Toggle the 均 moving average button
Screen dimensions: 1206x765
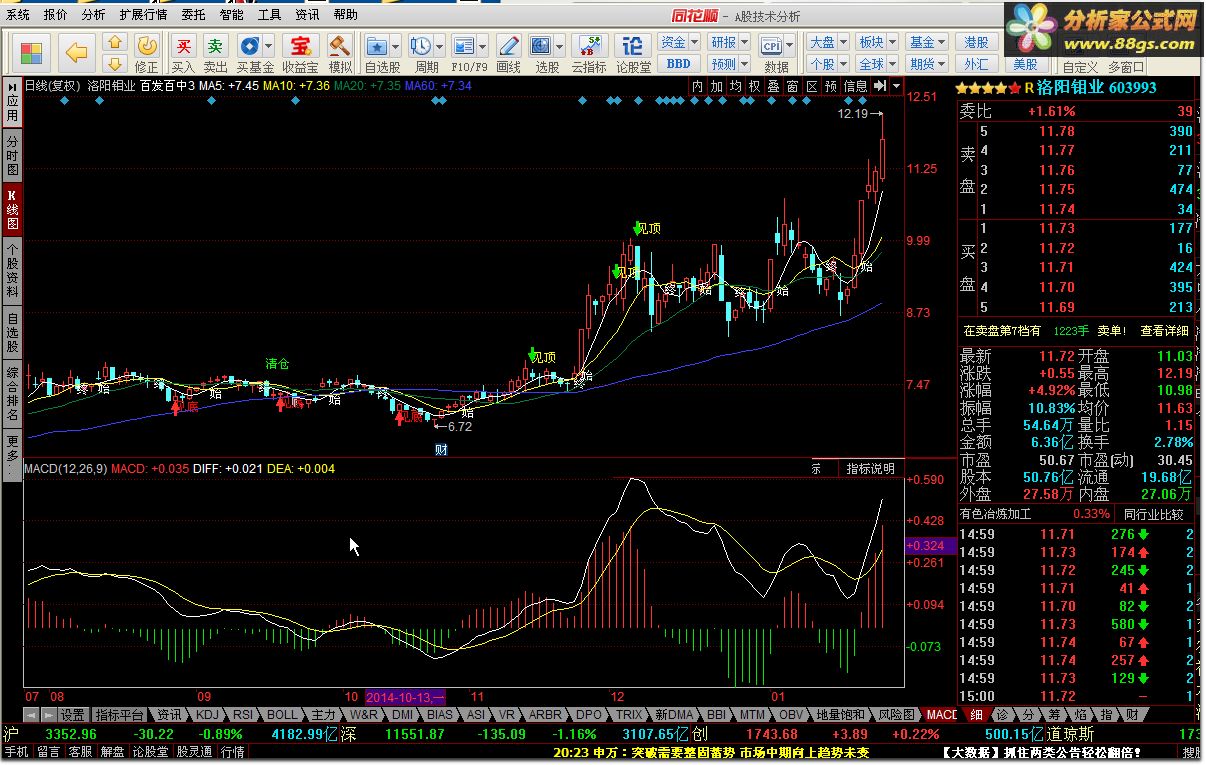coord(736,86)
